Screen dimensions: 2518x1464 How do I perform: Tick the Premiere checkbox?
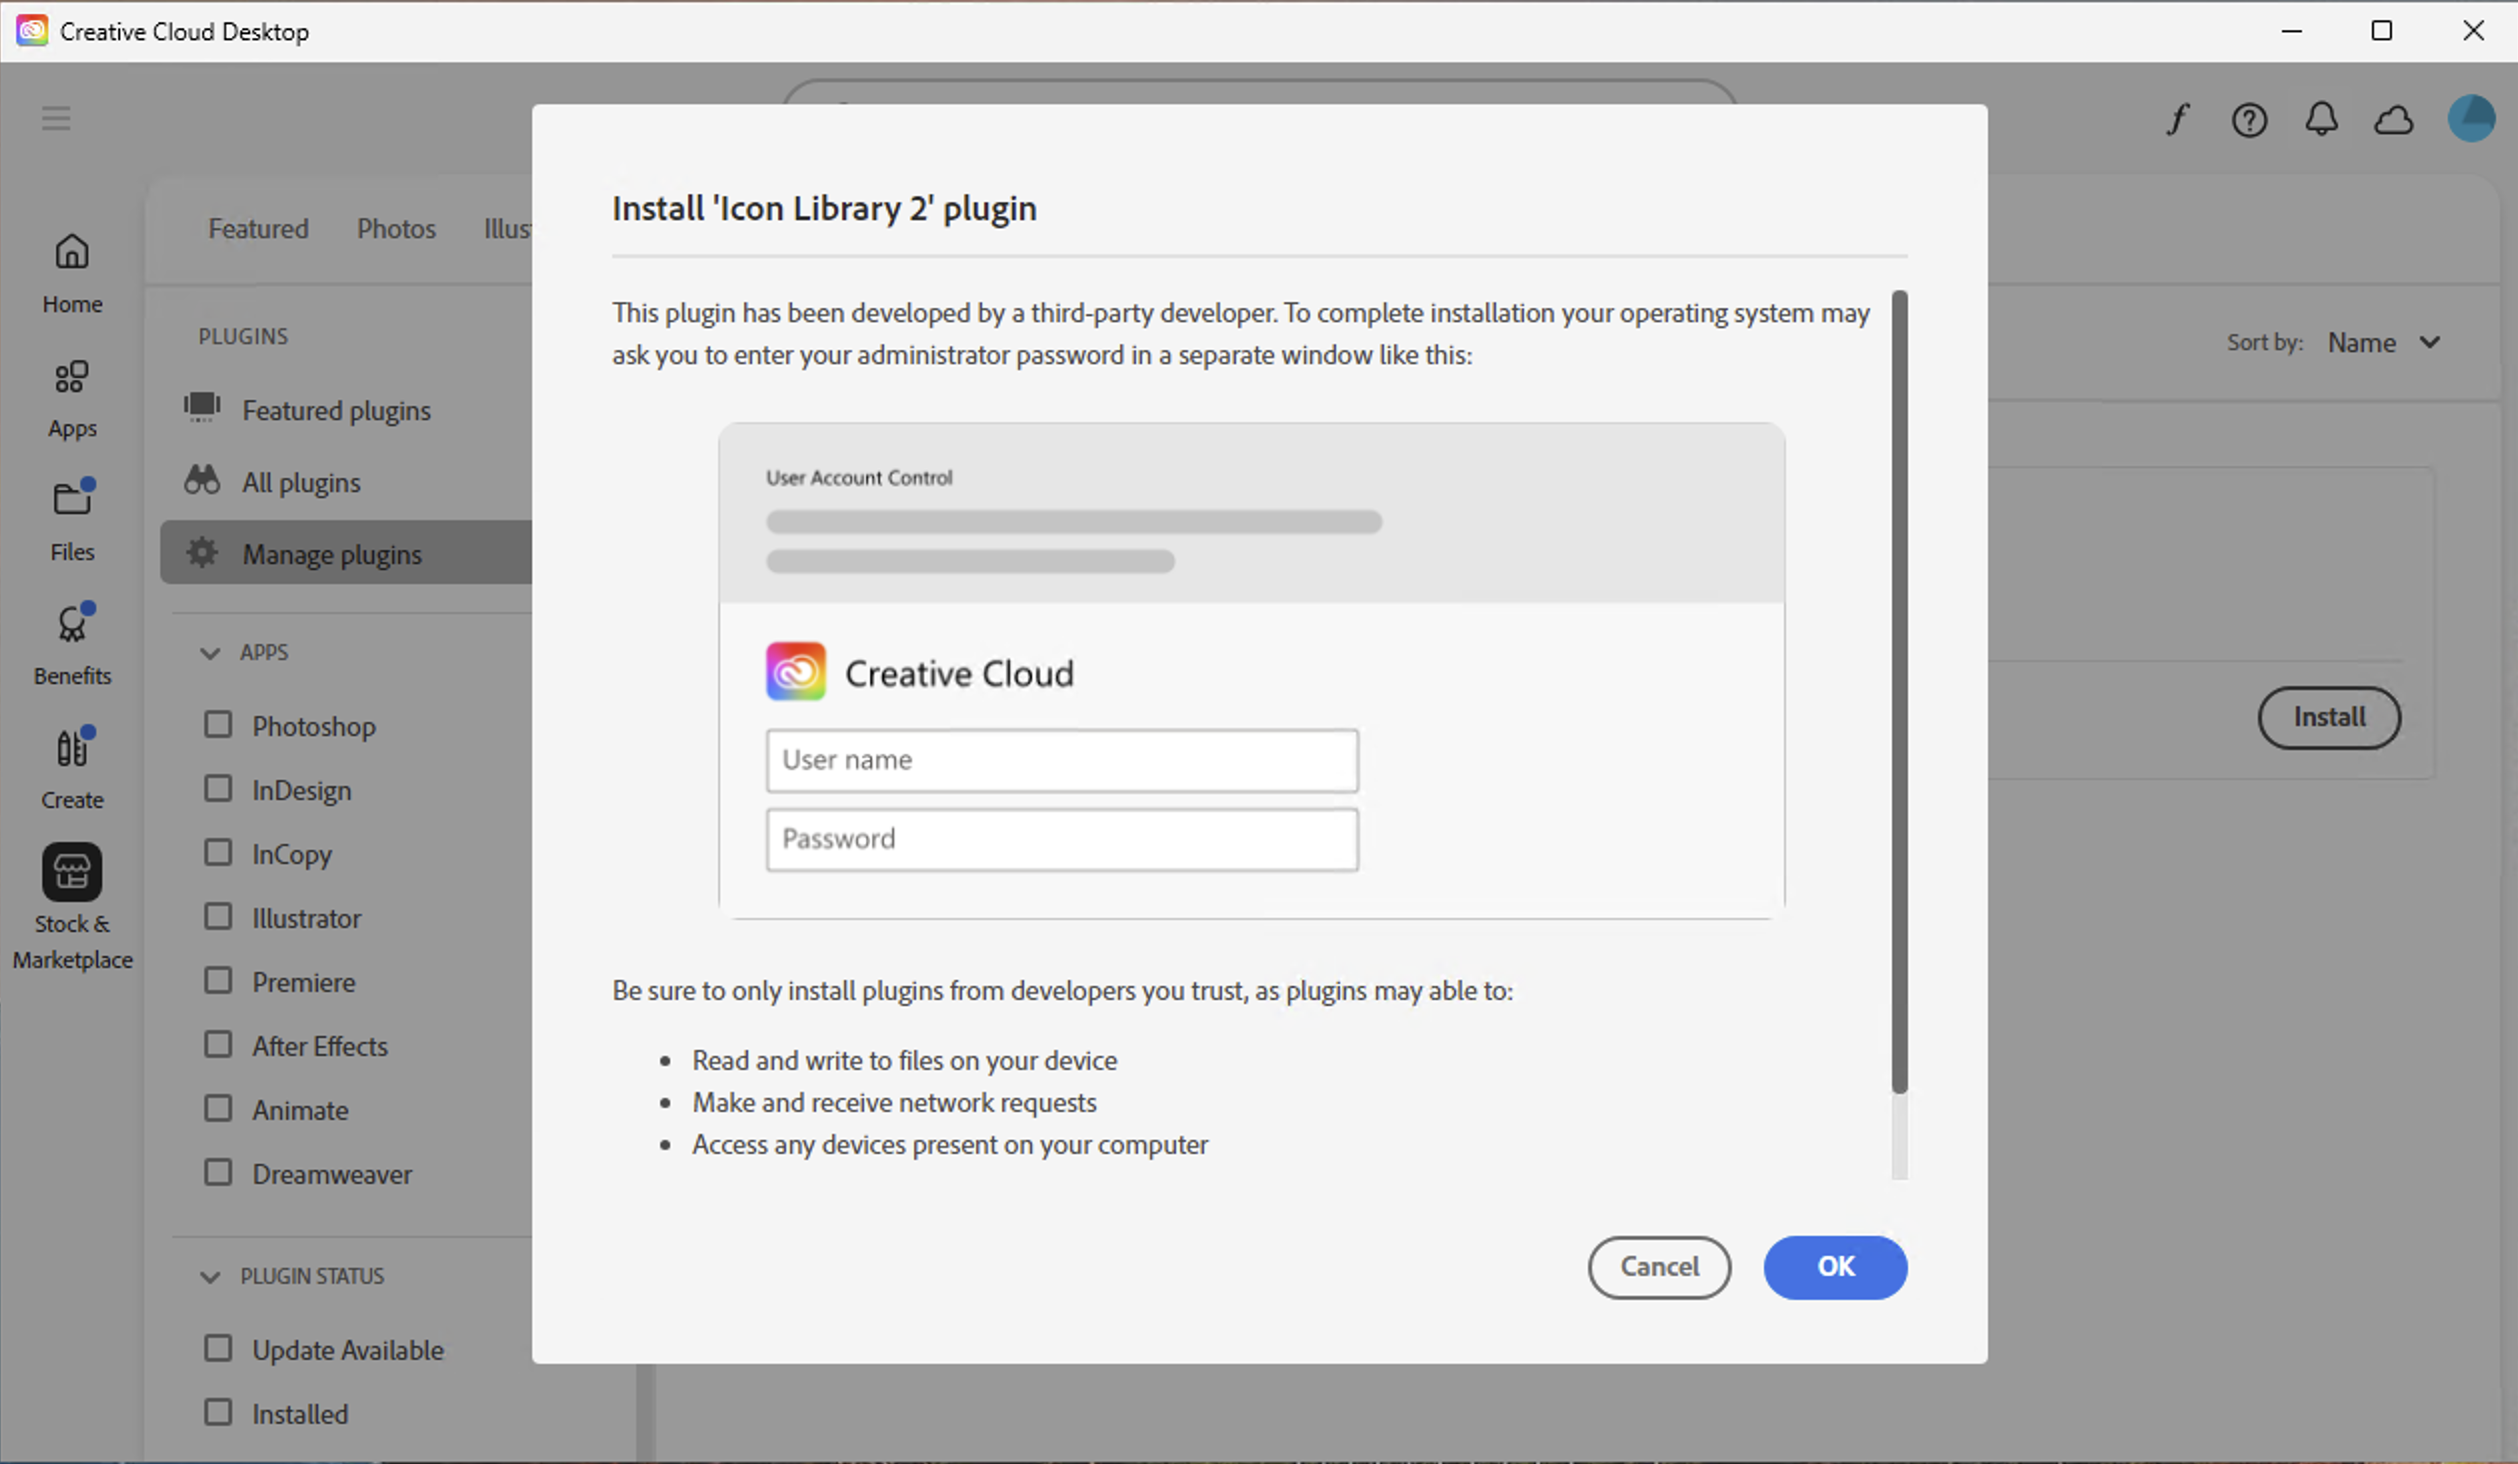click(218, 980)
